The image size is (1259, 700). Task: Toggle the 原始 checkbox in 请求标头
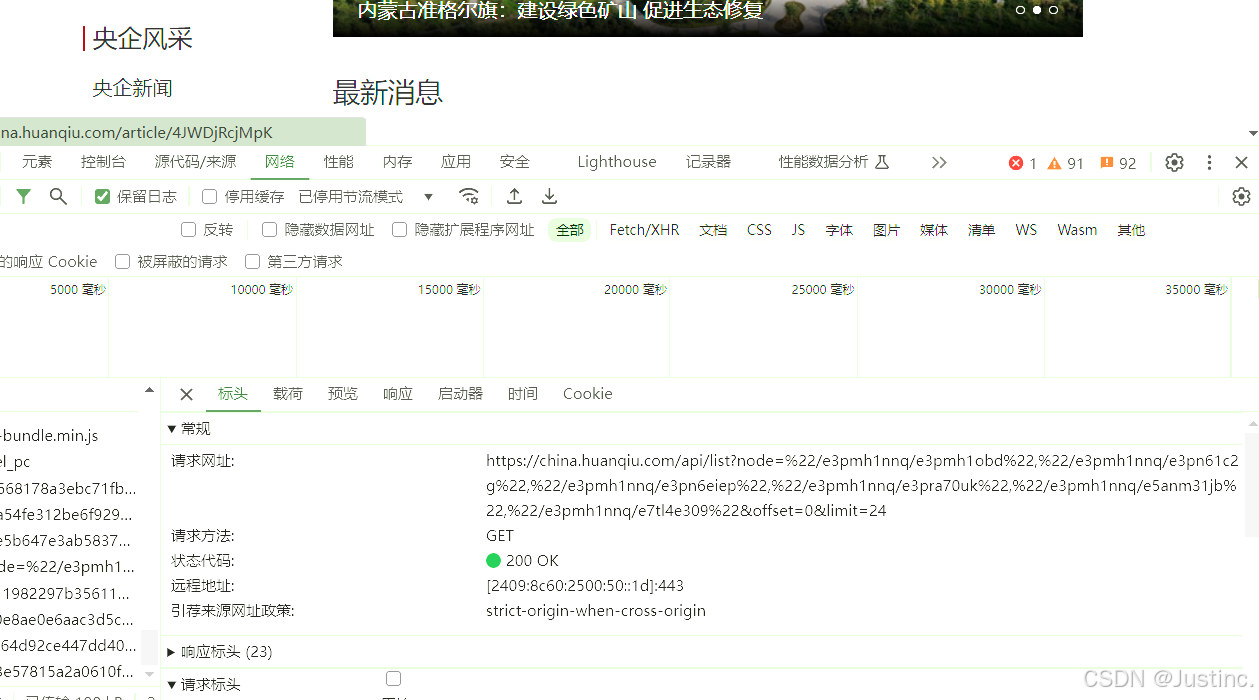pos(393,679)
